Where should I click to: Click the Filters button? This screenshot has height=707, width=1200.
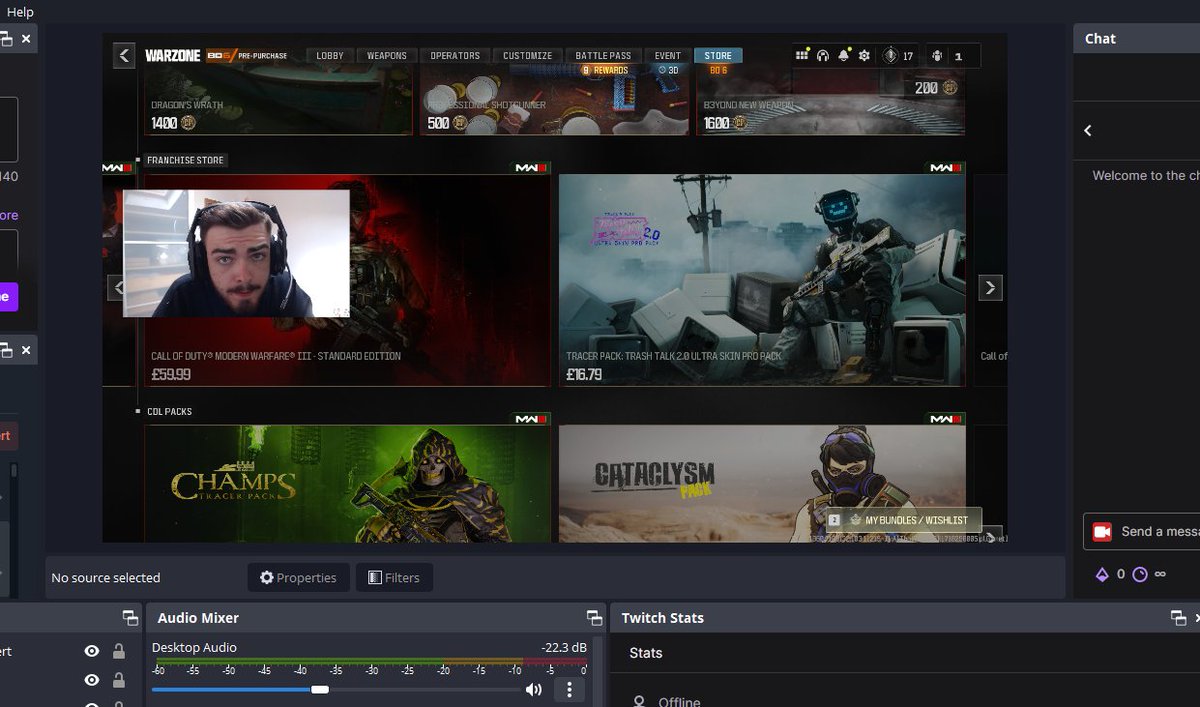coord(394,577)
